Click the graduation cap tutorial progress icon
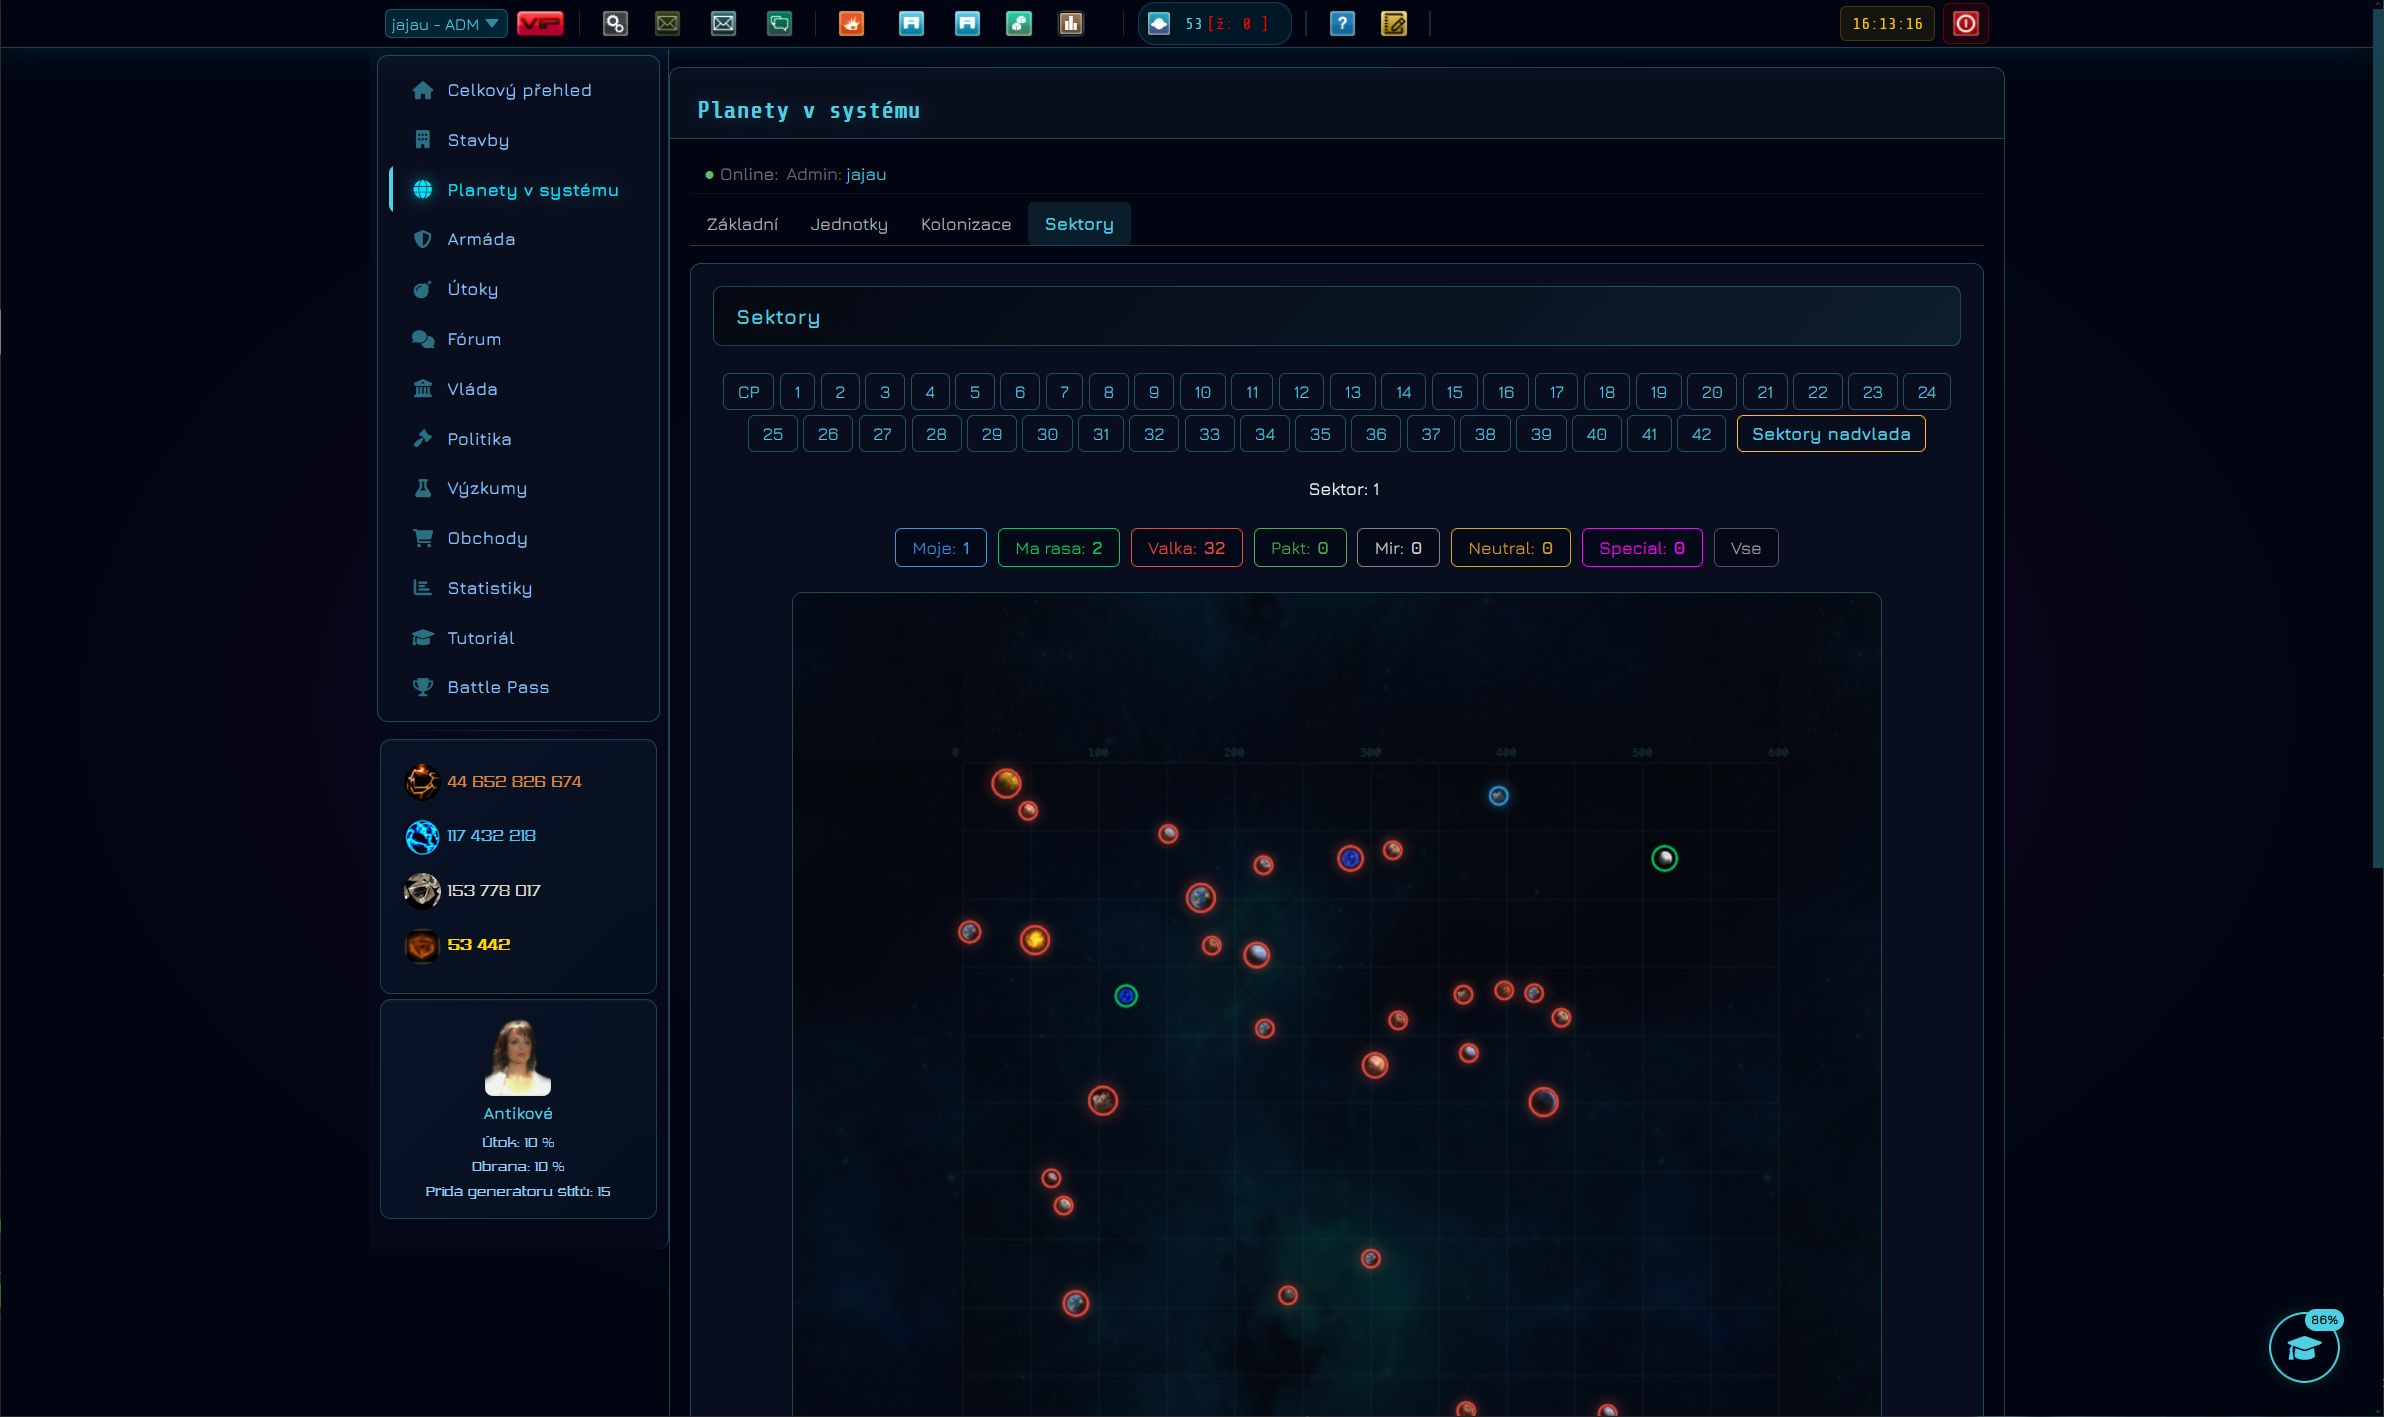The image size is (2384, 1417). [x=2304, y=1347]
